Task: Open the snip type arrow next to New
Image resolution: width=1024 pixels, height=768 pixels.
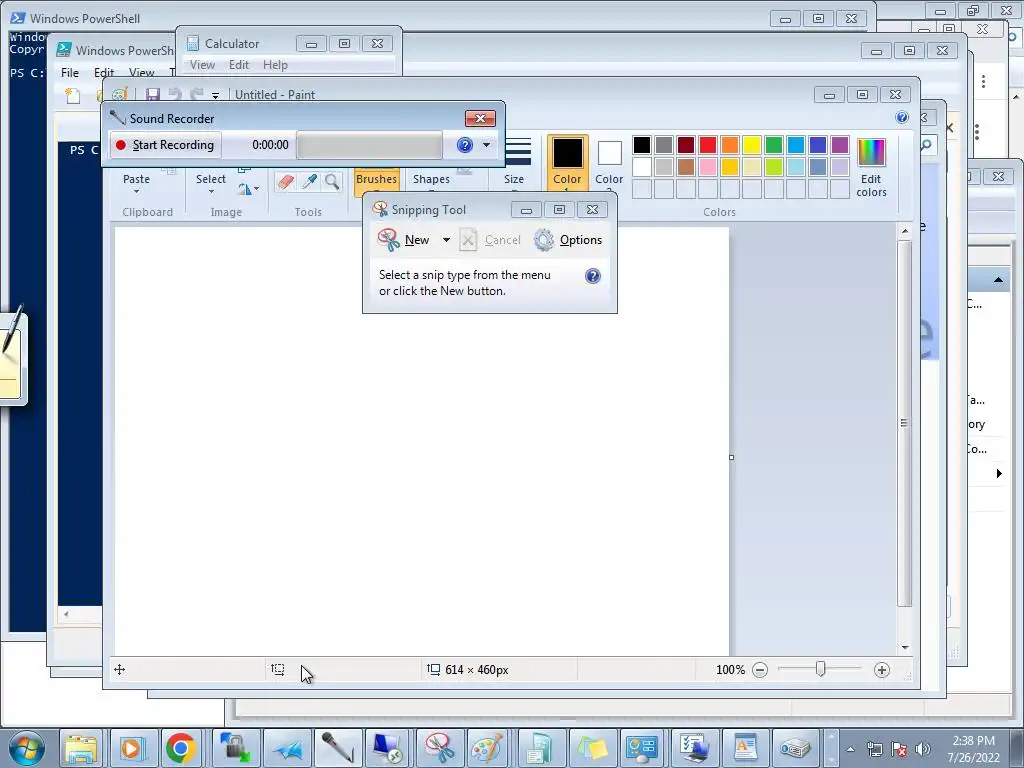Action: click(446, 240)
